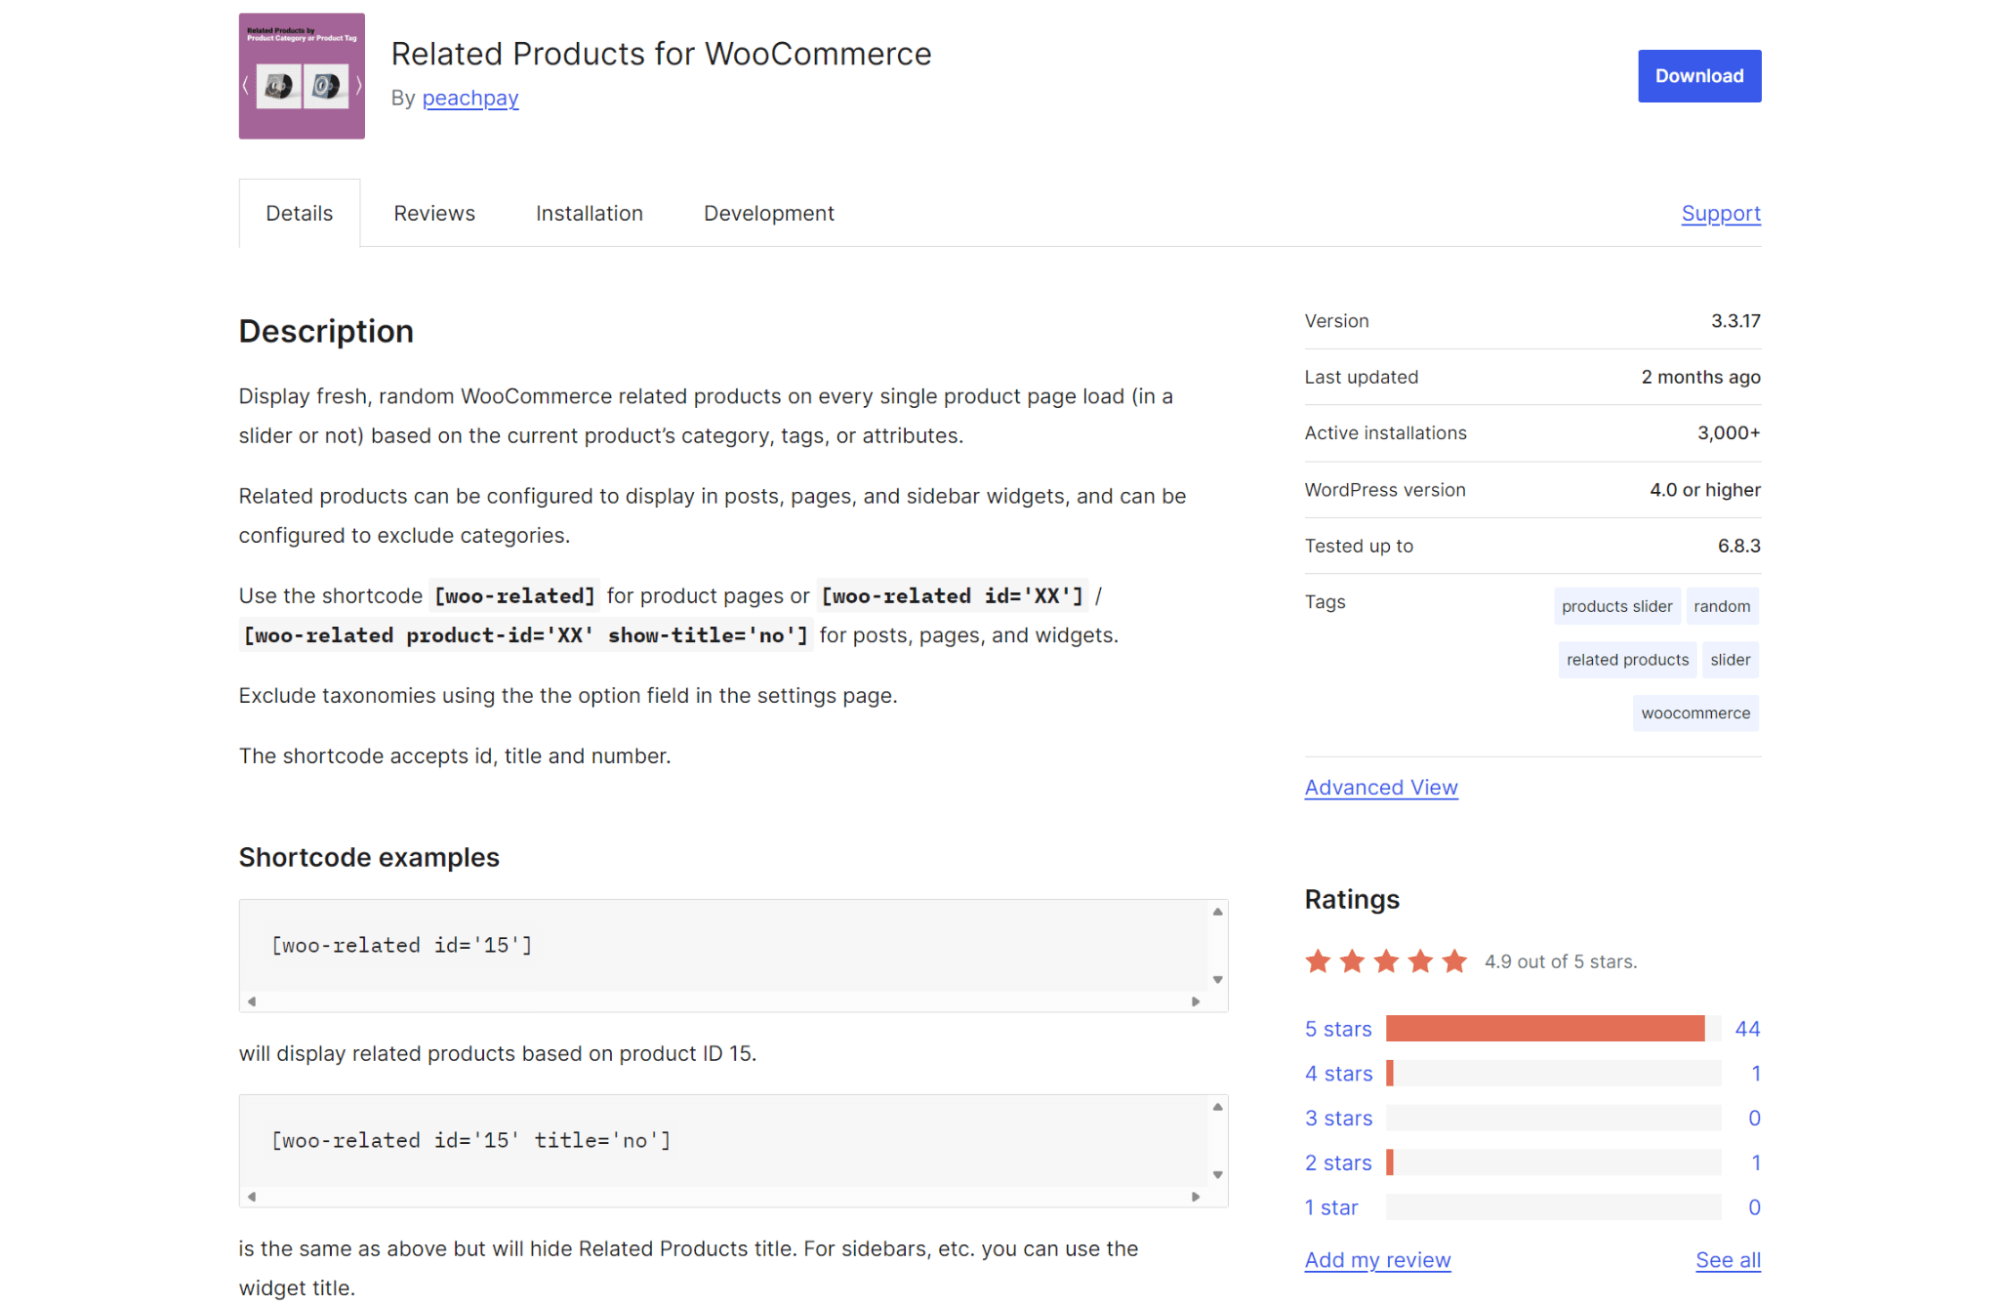The height and width of the screenshot is (1309, 1999).
Task: Click See all reviews
Action: 1727,1260
